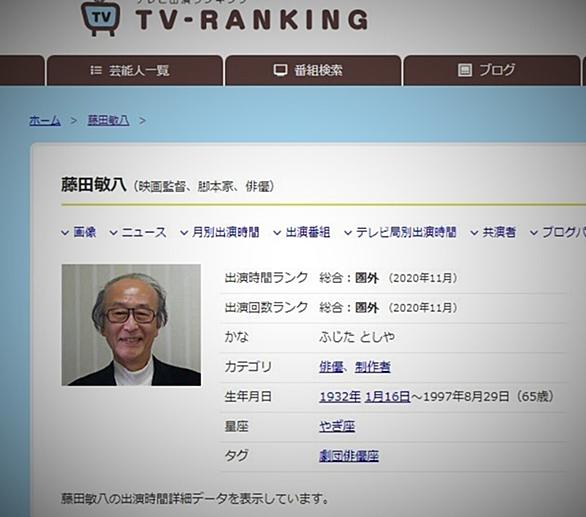Click chevron before ブログ anchor link
The height and width of the screenshot is (517, 586).
pyautogui.click(x=533, y=233)
